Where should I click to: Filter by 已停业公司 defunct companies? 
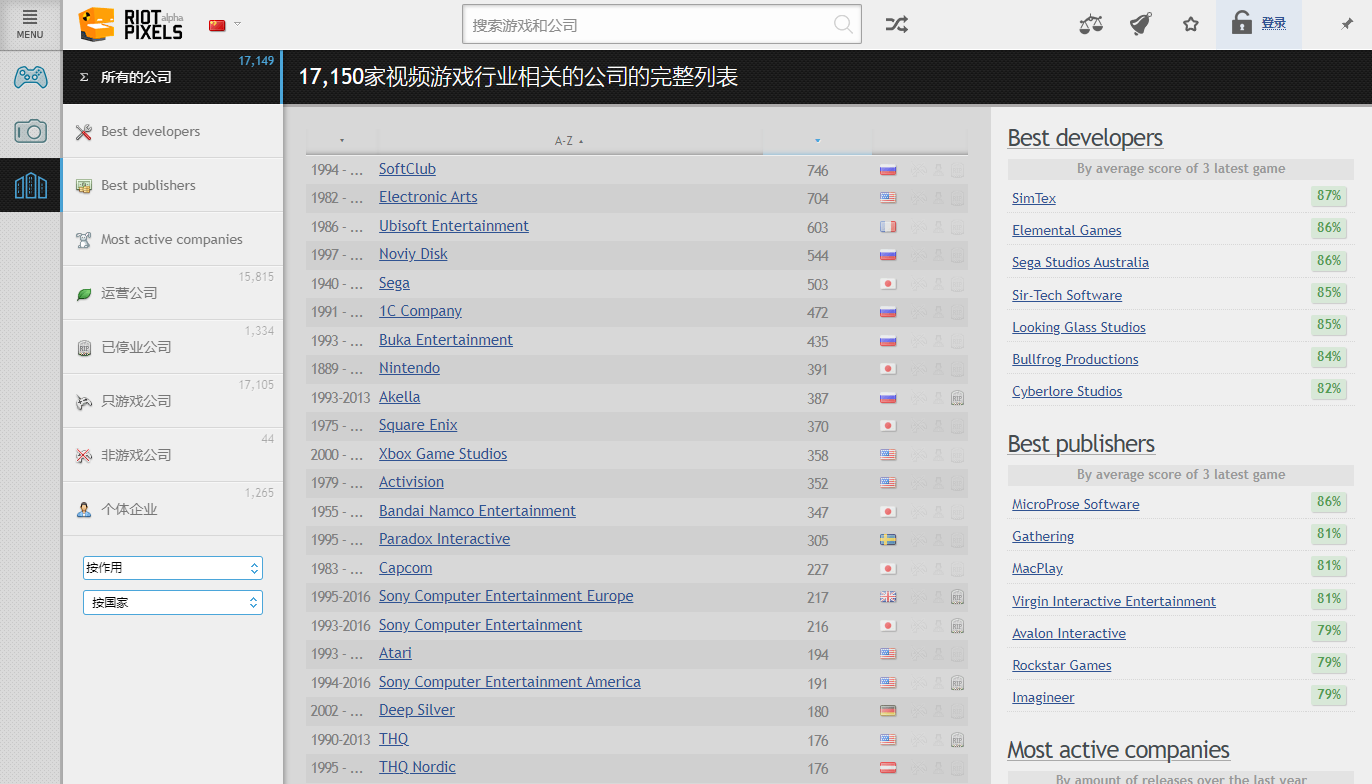click(x=172, y=347)
